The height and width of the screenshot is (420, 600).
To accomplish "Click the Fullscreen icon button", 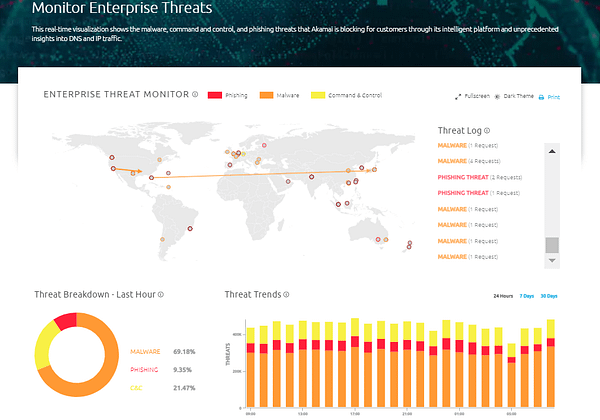I will [458, 97].
